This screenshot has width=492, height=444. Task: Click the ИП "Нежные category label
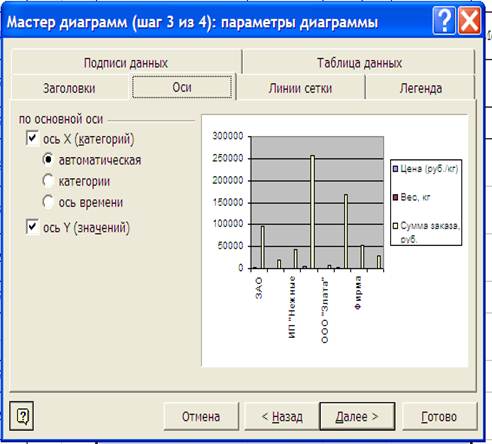(x=292, y=307)
